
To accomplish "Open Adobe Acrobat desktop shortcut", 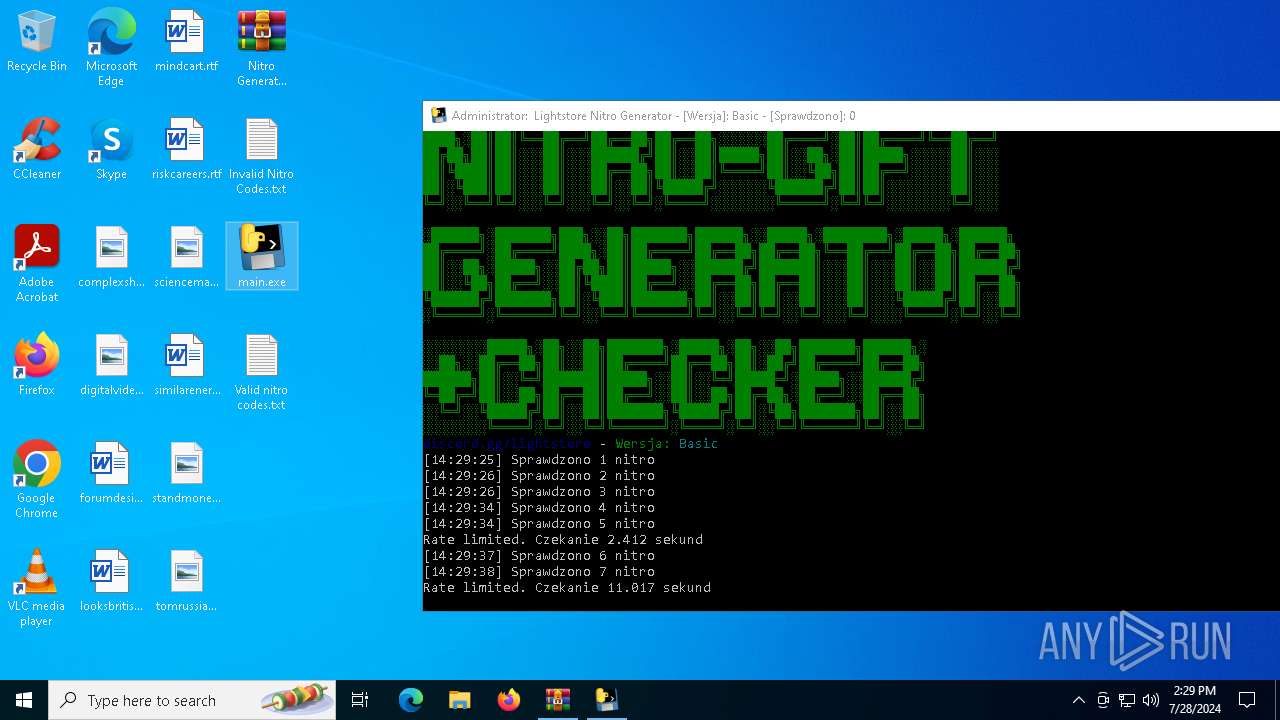I will [x=37, y=264].
